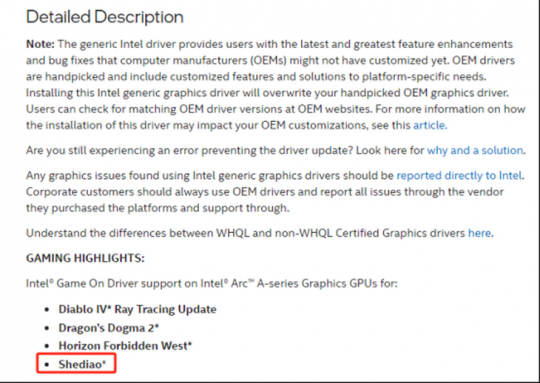The width and height of the screenshot is (540, 383).
Task: Click the Detailed Description heading
Action: tap(105, 17)
